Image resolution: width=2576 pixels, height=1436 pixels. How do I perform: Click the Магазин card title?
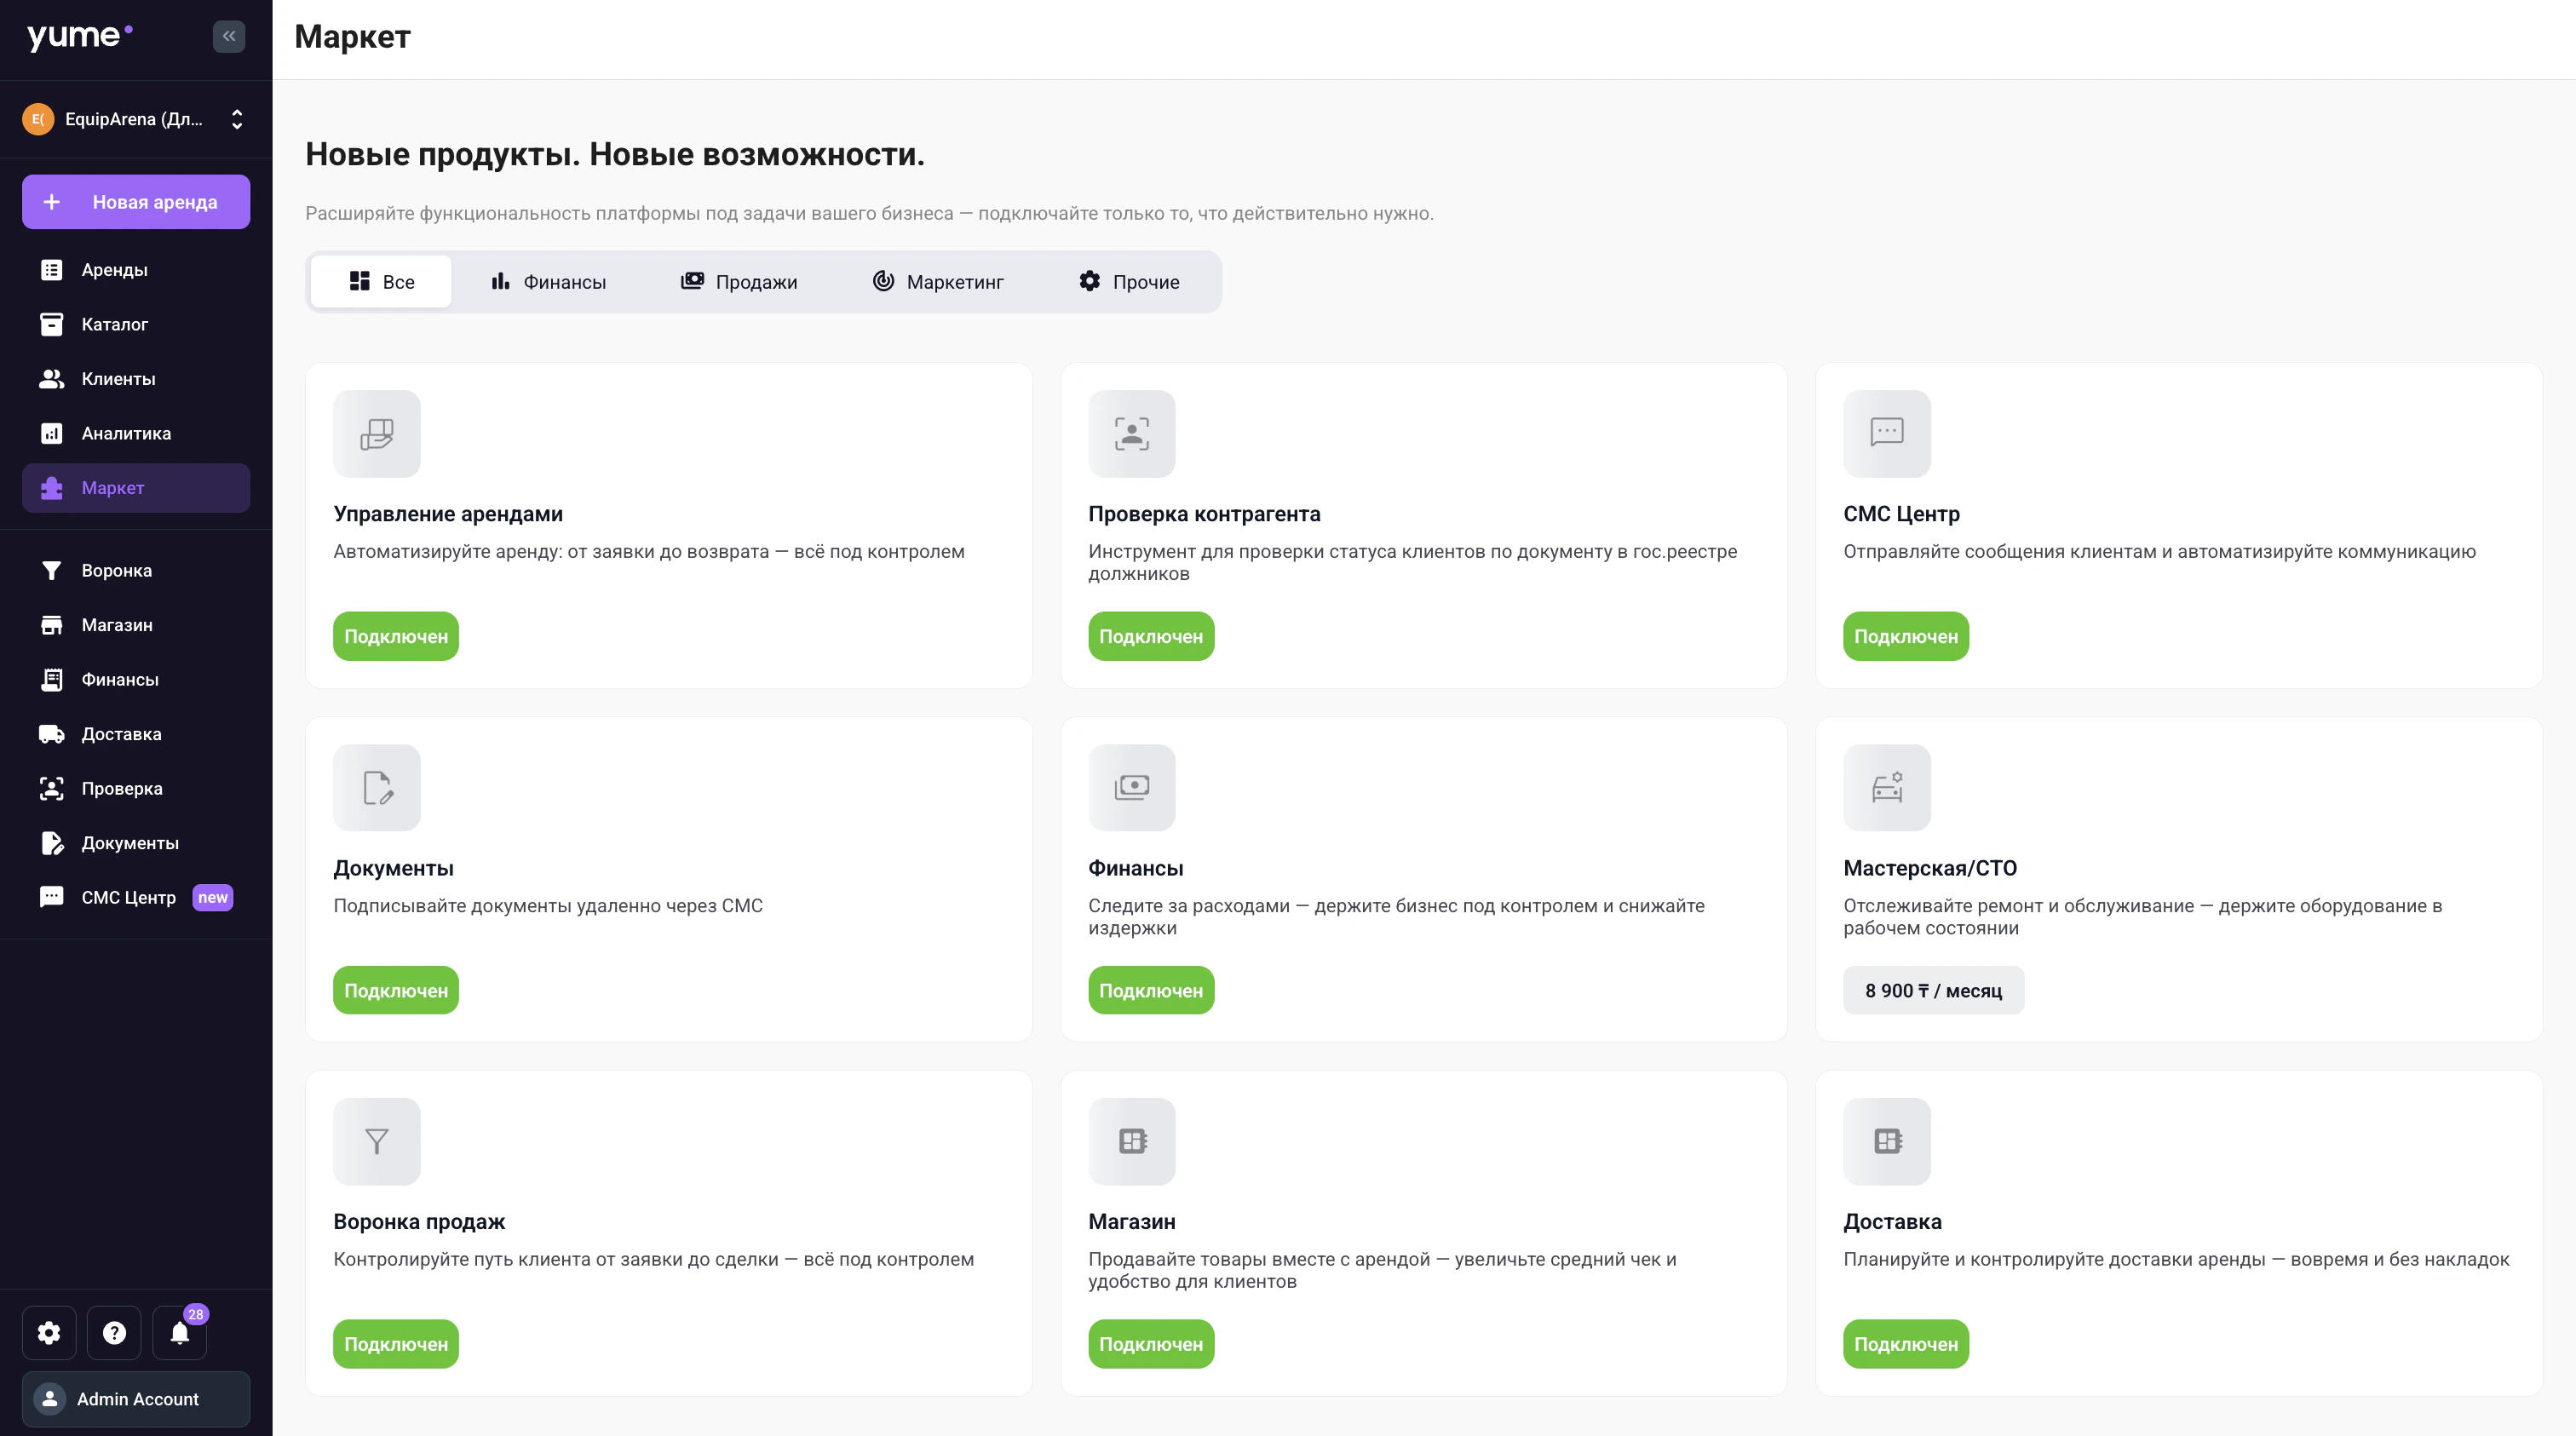tap(1131, 1221)
